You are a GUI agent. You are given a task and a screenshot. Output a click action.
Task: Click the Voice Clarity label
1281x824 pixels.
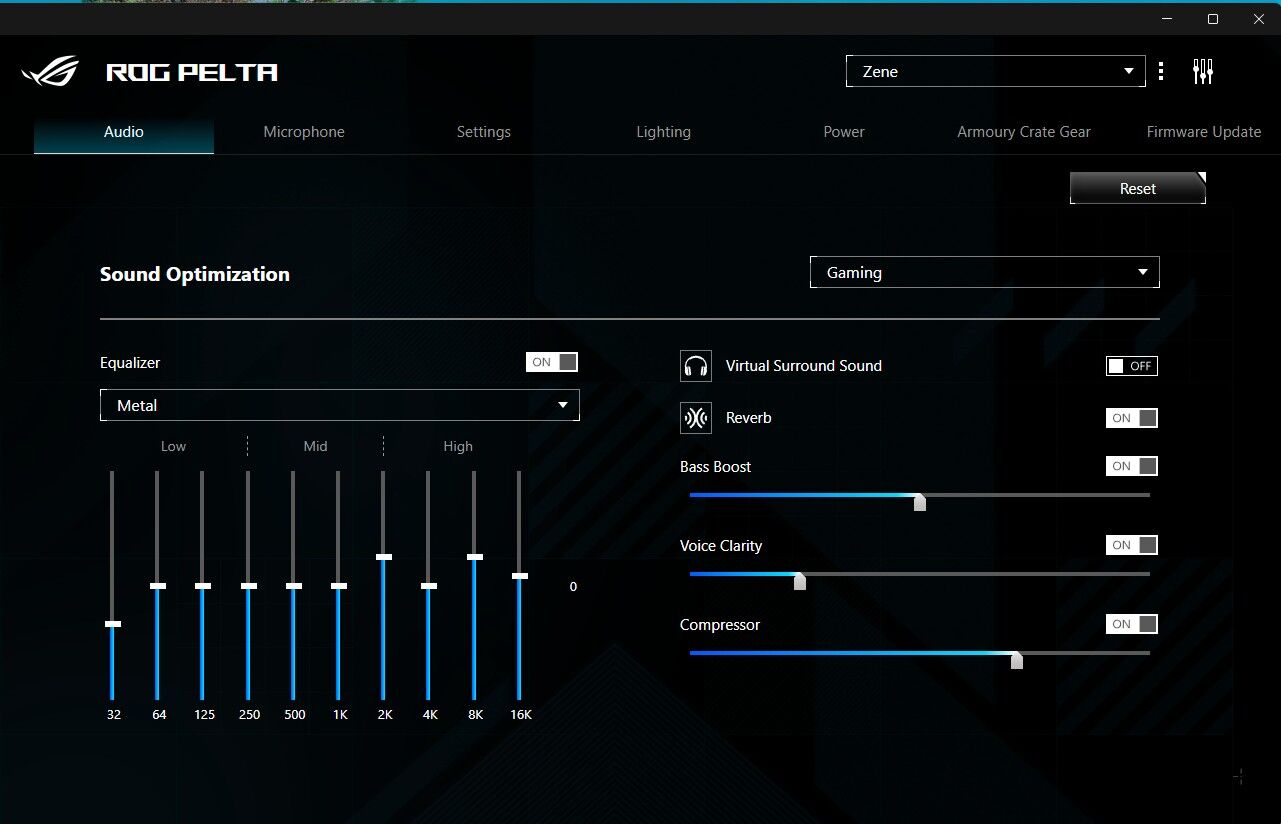(x=721, y=546)
